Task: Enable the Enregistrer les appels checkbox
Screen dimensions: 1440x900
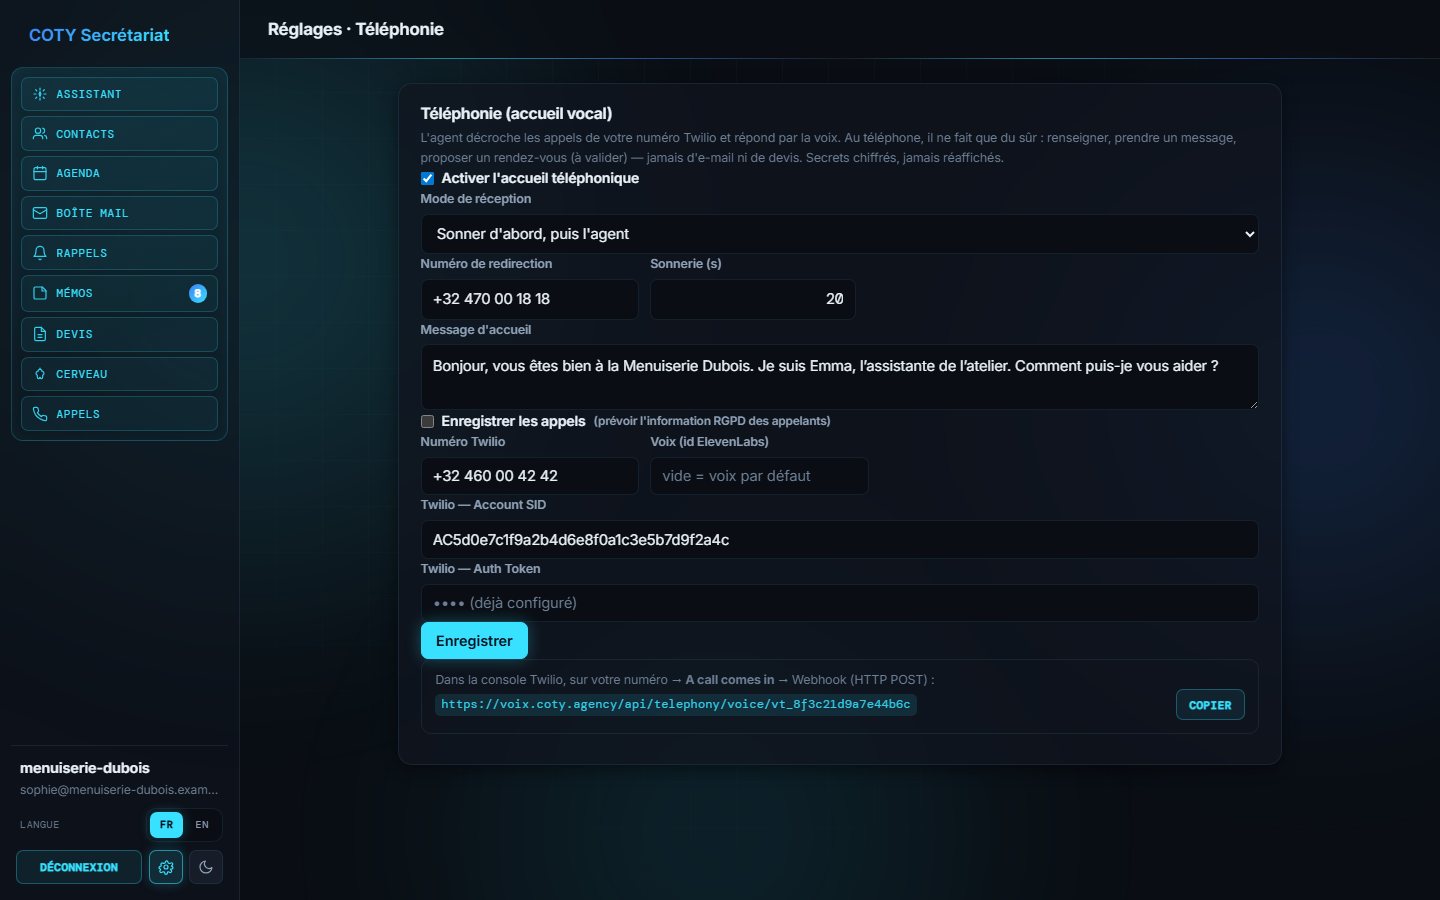Action: pos(427,421)
